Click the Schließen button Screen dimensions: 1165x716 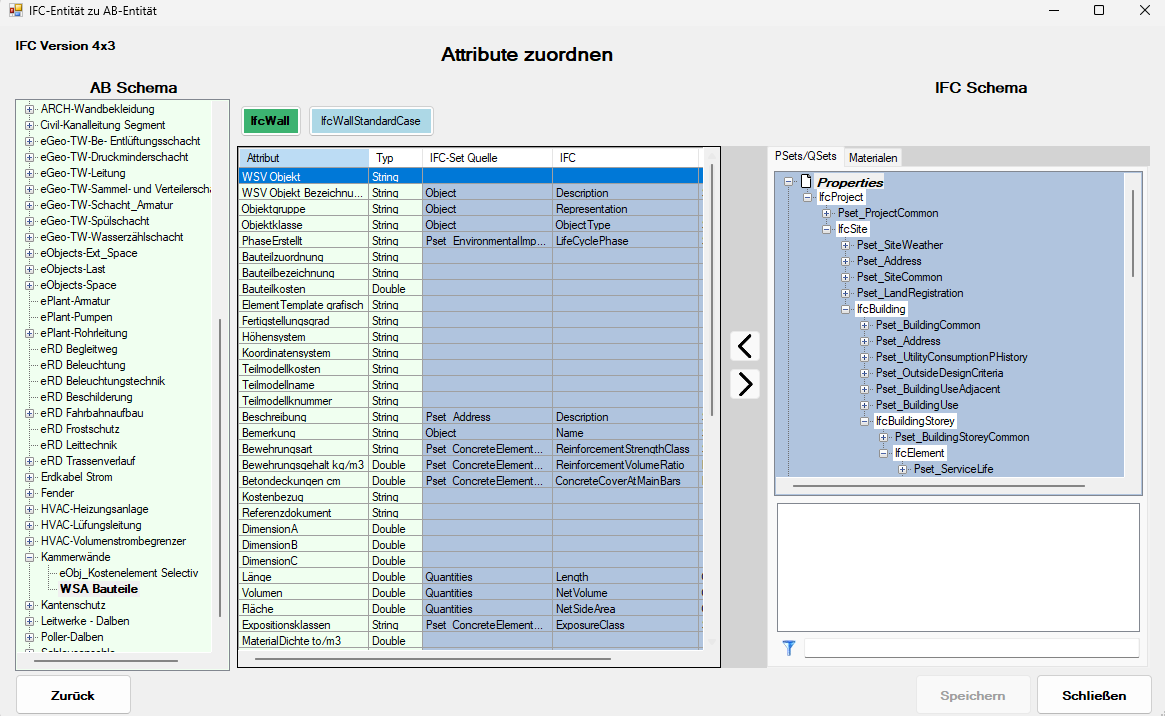point(1094,695)
